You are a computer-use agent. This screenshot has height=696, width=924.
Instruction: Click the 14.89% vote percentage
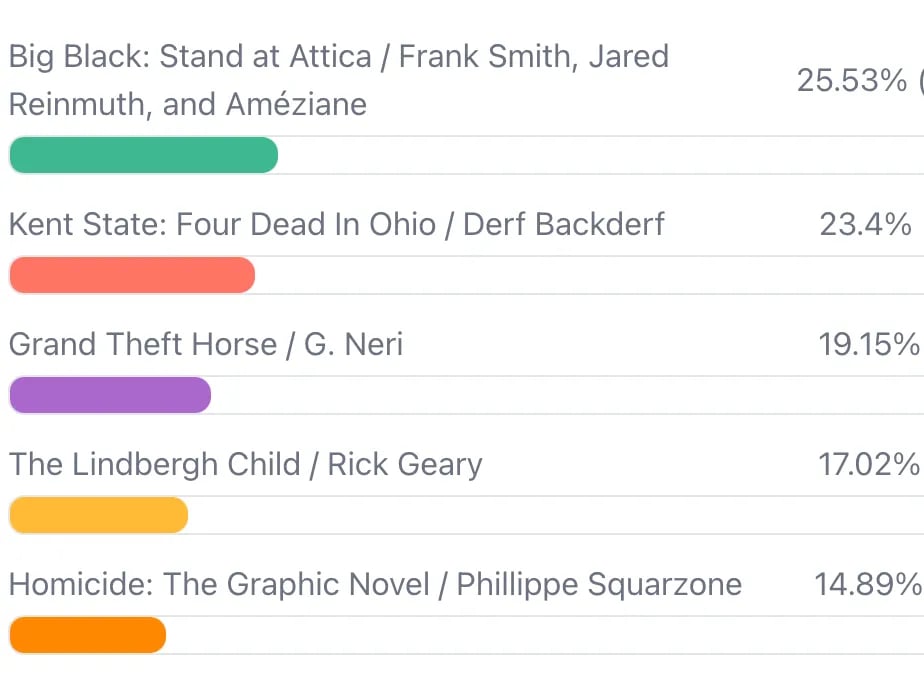point(867,584)
